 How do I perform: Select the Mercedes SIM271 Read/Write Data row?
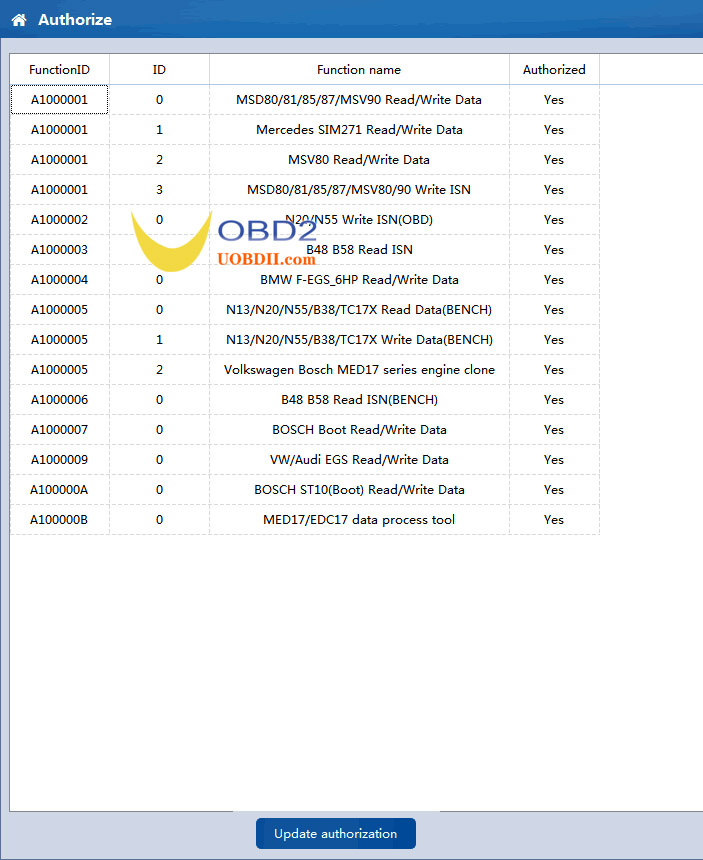[x=305, y=129]
